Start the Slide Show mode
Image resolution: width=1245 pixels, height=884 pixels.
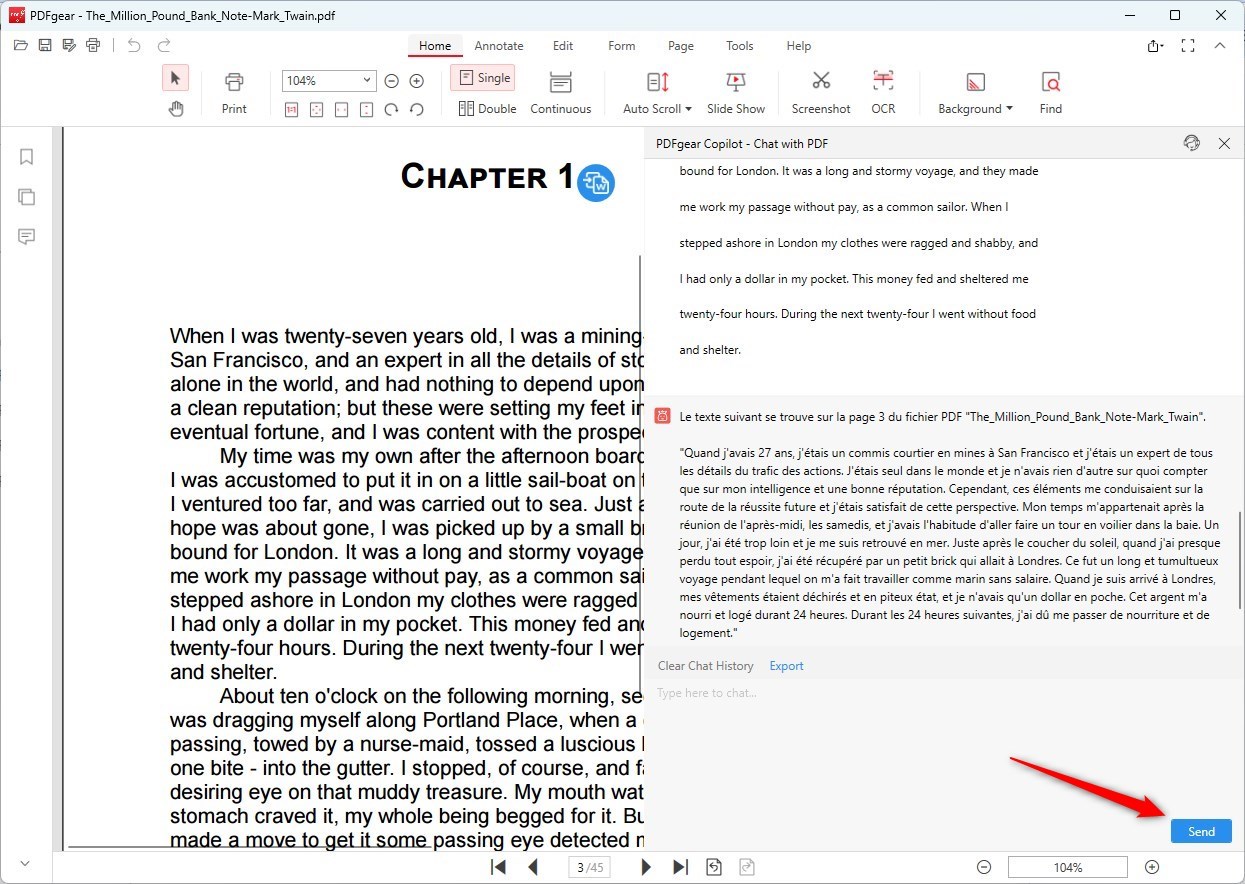736,90
